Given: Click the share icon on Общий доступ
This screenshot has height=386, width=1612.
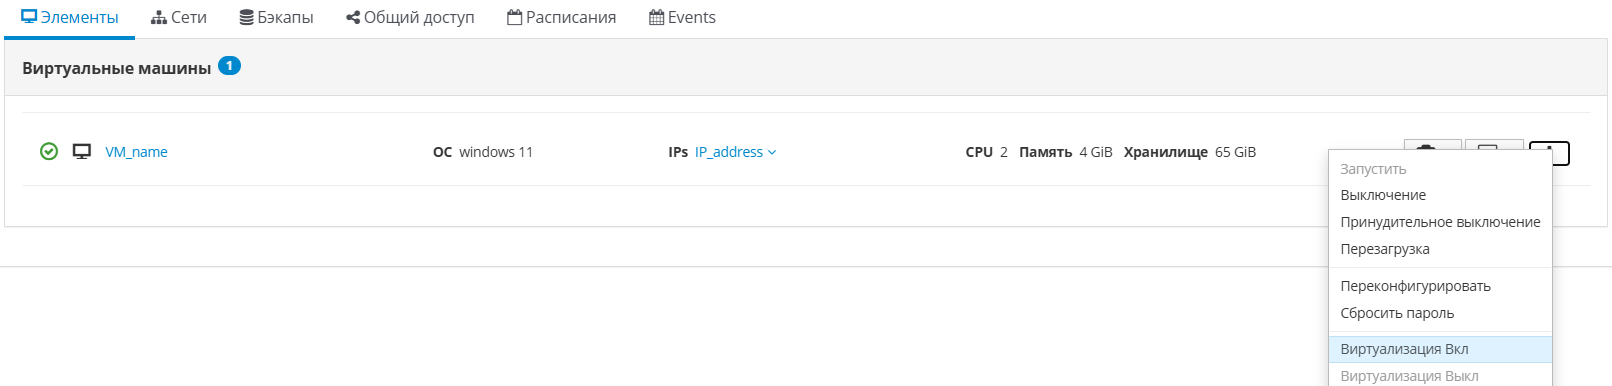Looking at the screenshot, I should 352,18.
